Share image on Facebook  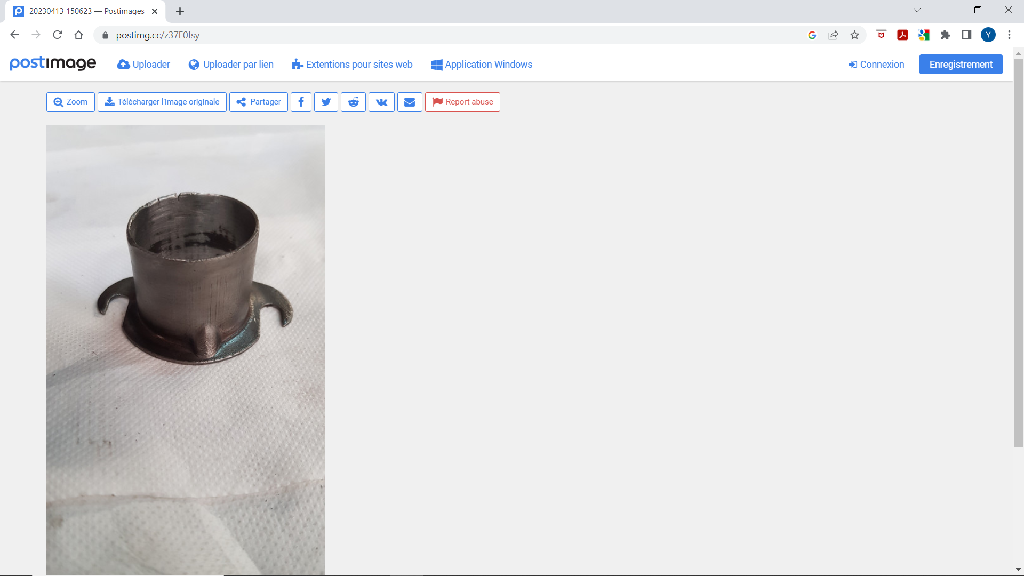[301, 102]
